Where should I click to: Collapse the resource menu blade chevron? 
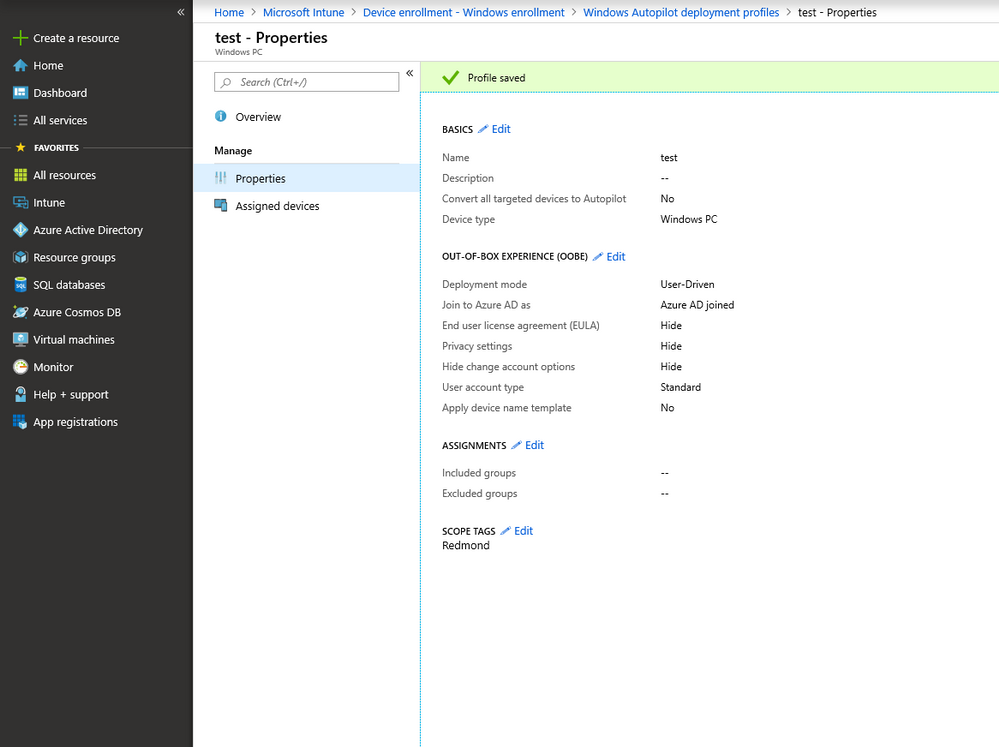410,73
